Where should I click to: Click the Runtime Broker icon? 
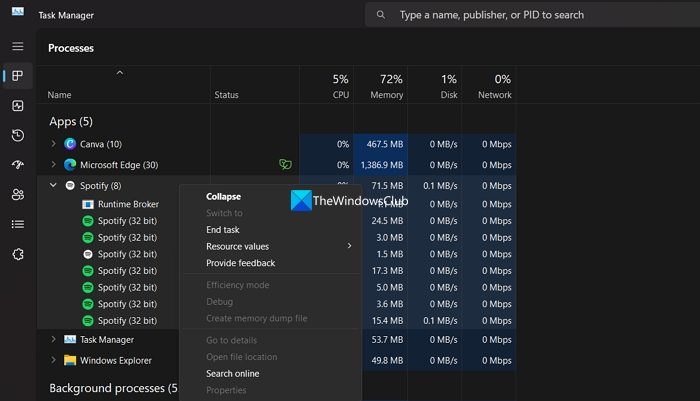tap(88, 204)
